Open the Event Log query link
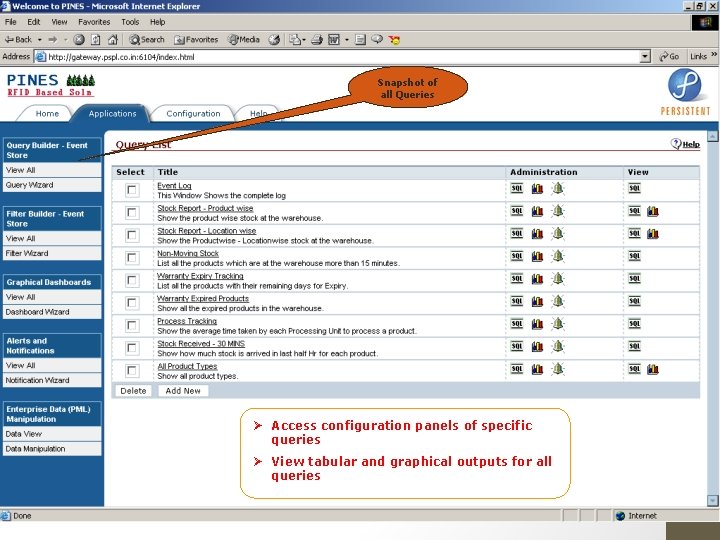Image resolution: width=720 pixels, height=540 pixels. click(x=174, y=186)
